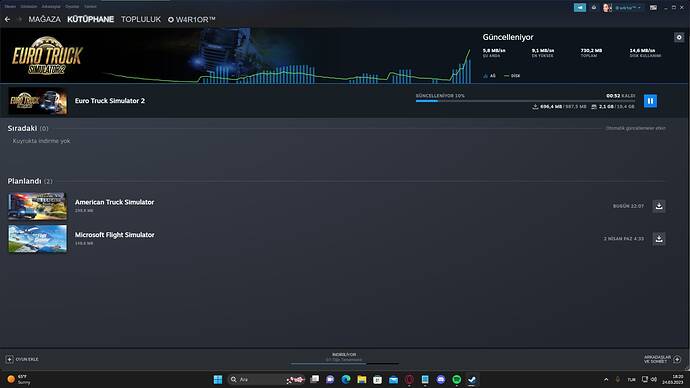Open the W4R1OR profile menu

click(x=192, y=19)
